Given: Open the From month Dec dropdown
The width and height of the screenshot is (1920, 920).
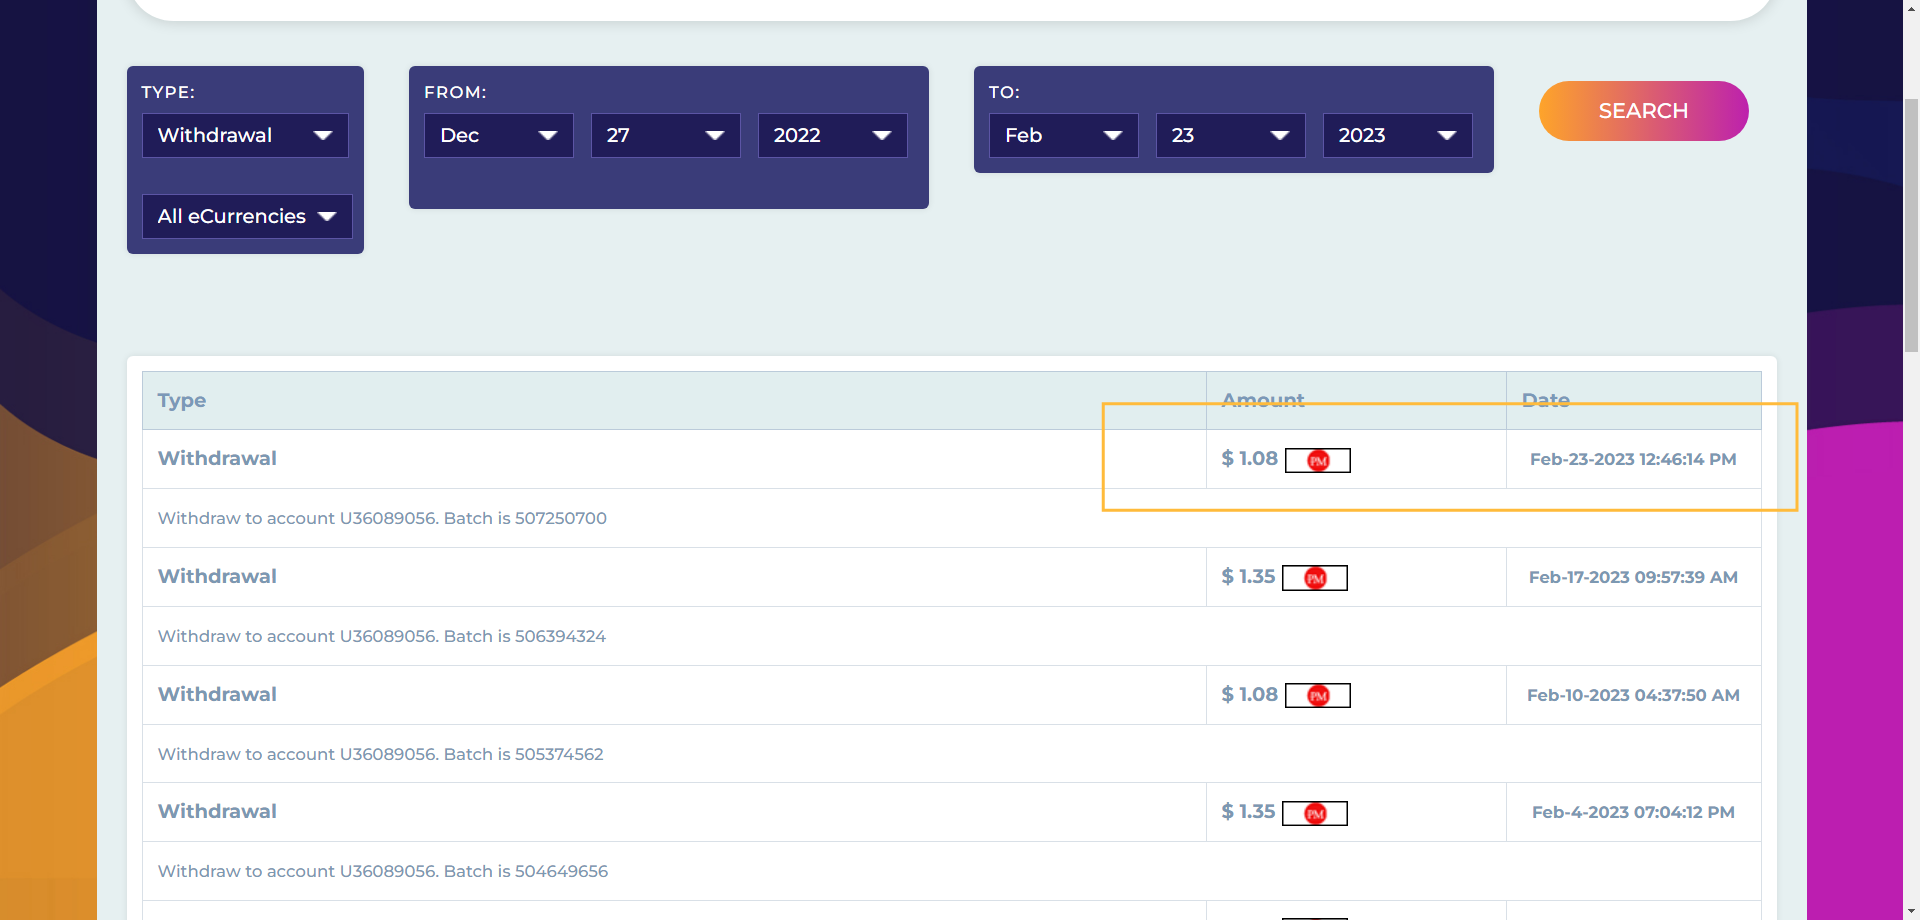Looking at the screenshot, I should [x=498, y=135].
